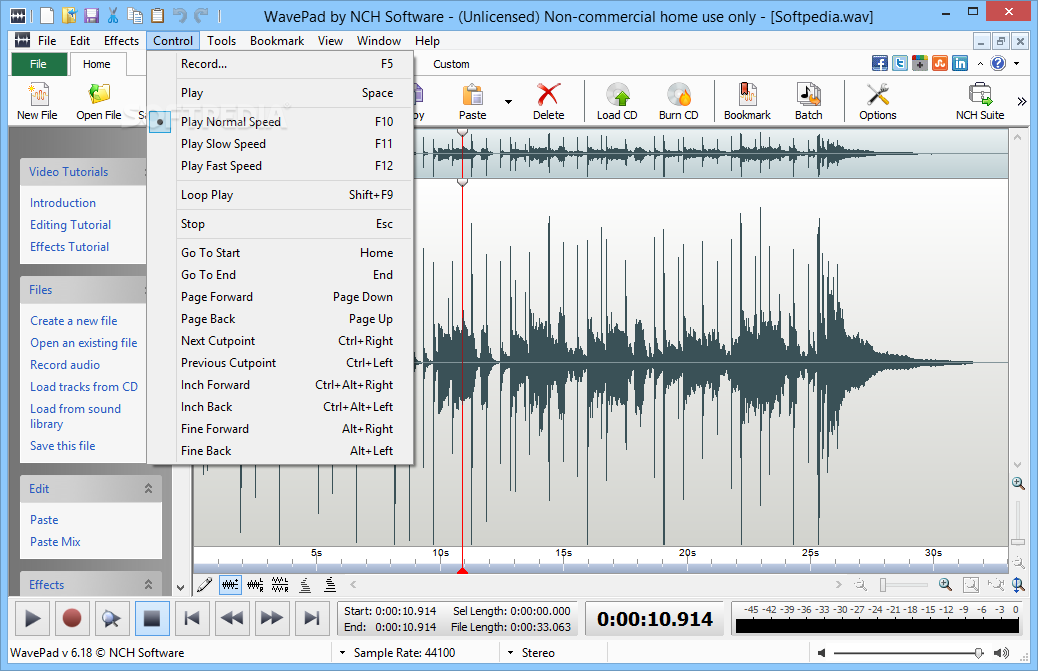Open dropdown arrow next to help icon
1038x671 pixels.
pyautogui.click(x=1016, y=64)
